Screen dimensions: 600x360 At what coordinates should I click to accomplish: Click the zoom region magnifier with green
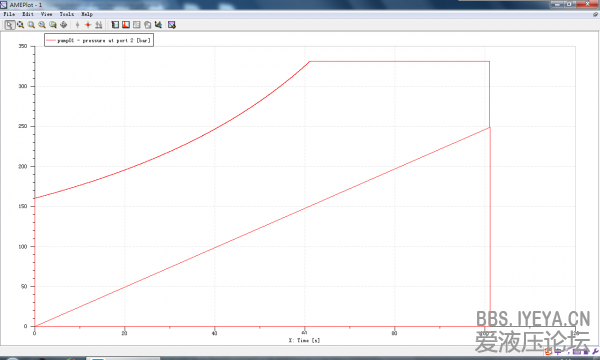click(x=53, y=25)
